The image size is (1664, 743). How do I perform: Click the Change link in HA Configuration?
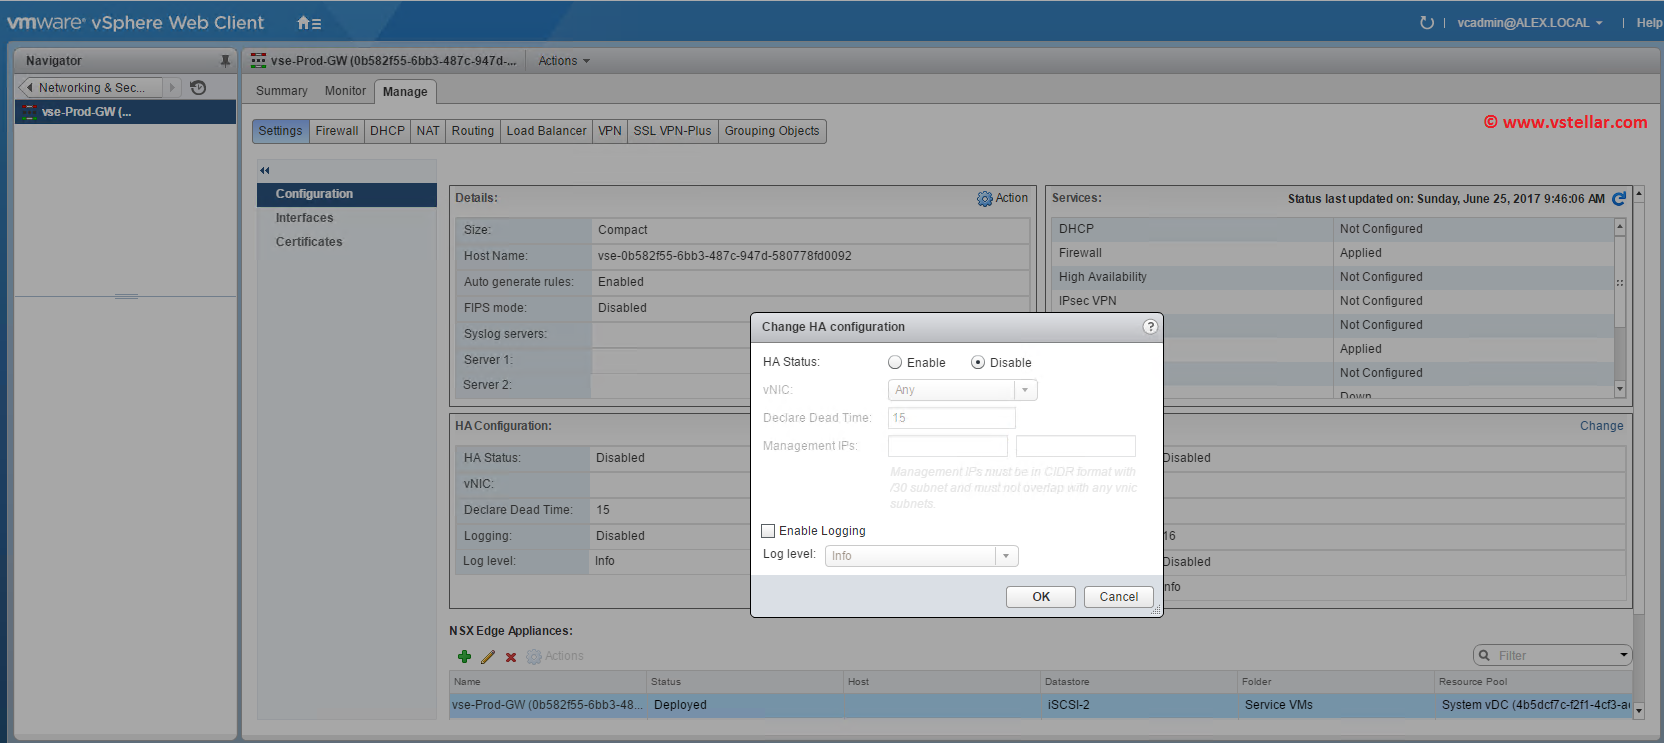point(1601,426)
